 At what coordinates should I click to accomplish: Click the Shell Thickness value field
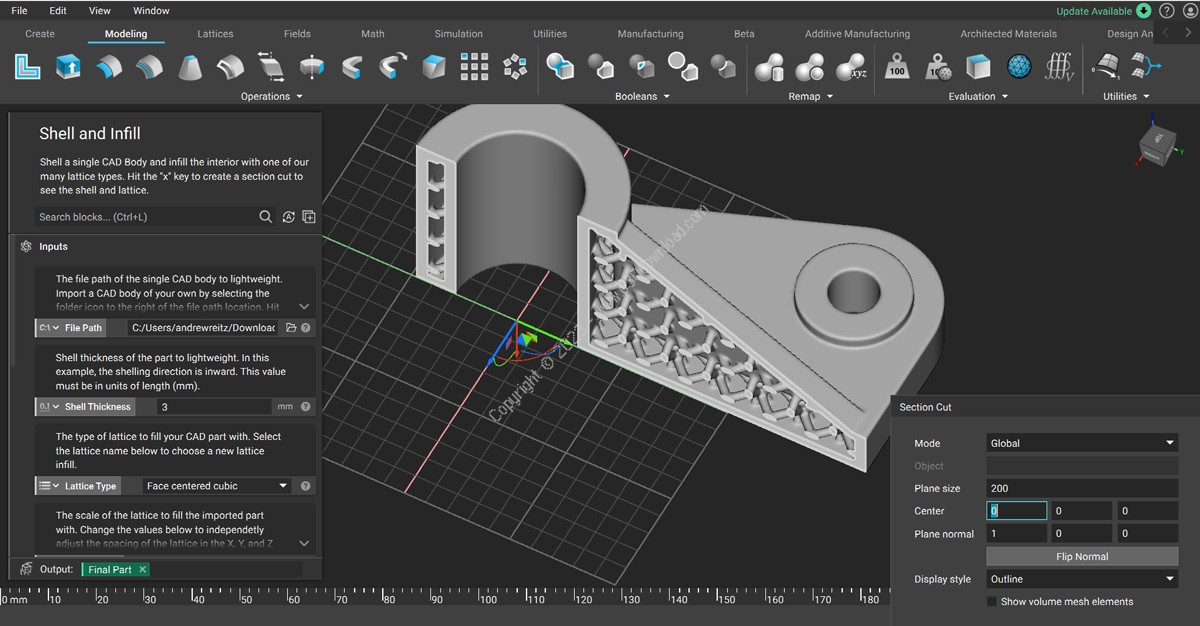pos(215,407)
